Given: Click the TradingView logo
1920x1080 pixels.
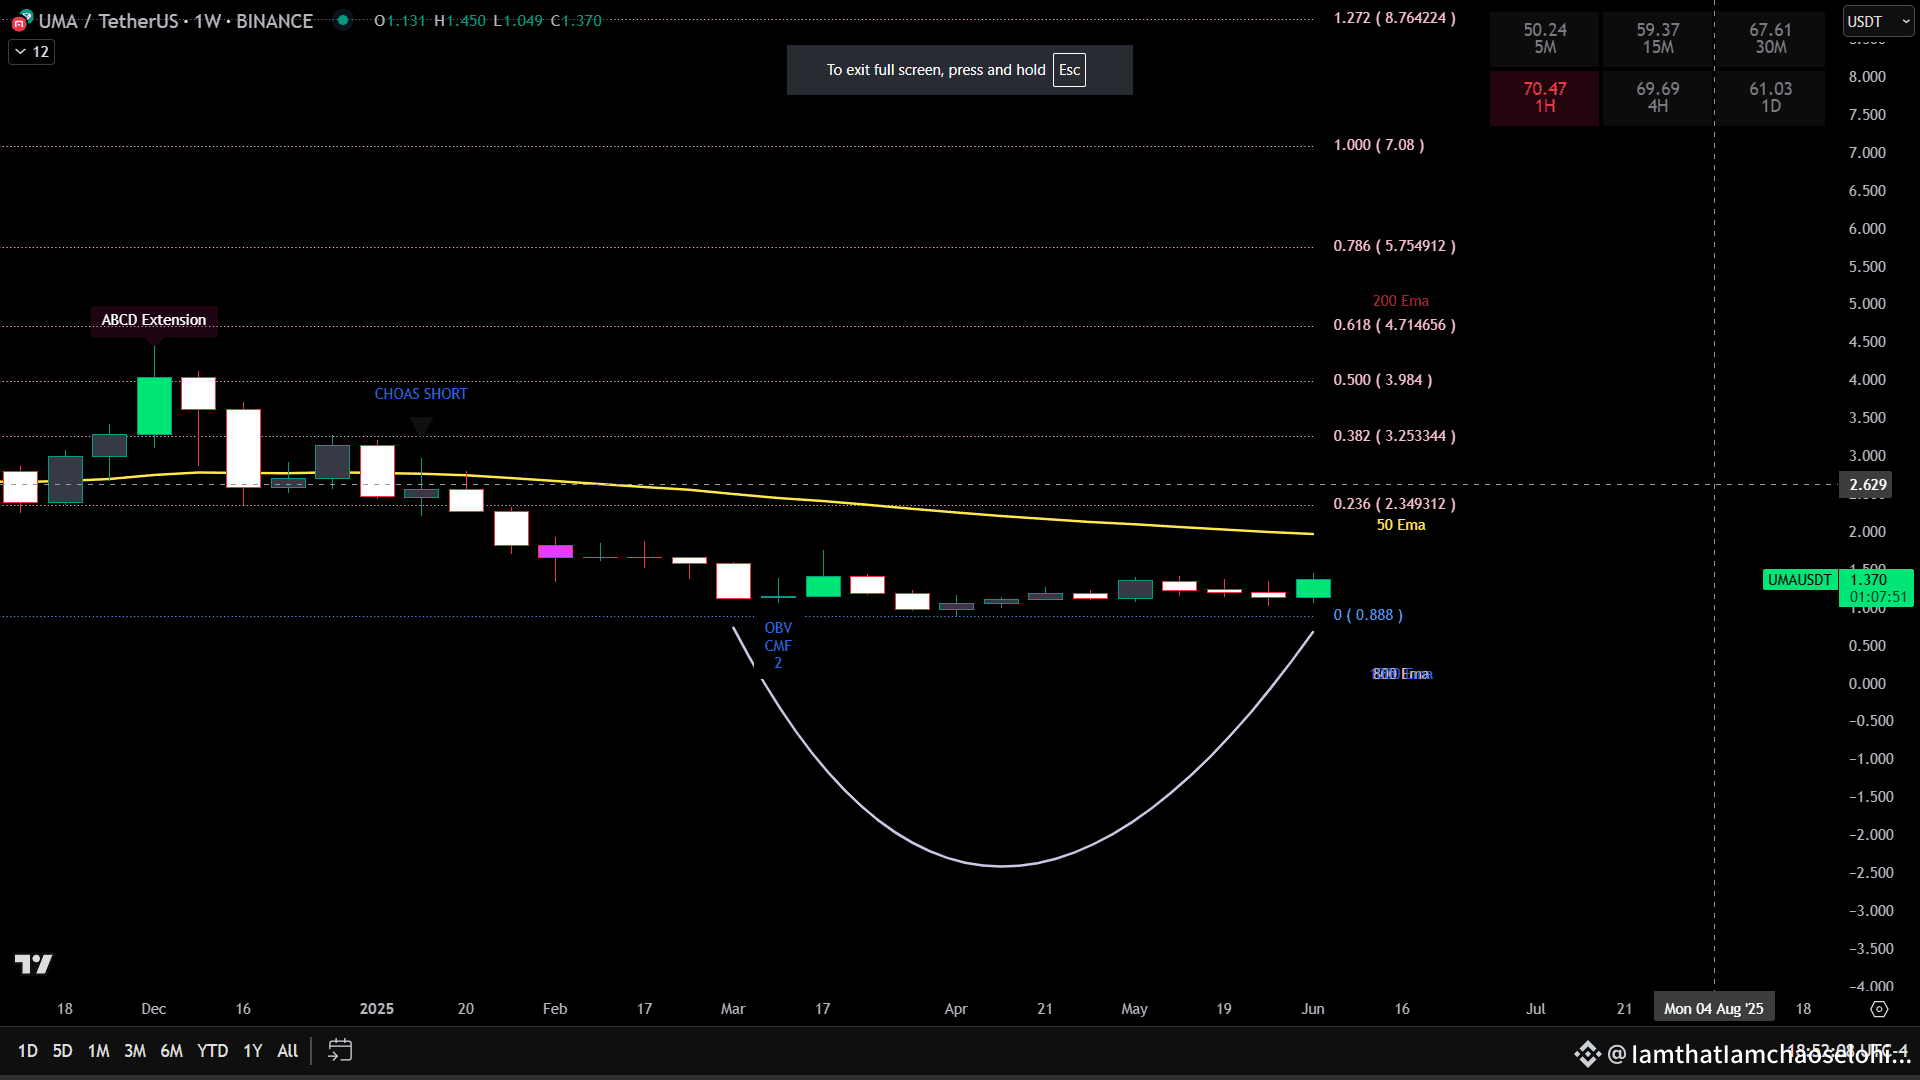Looking at the screenshot, I should [33, 964].
